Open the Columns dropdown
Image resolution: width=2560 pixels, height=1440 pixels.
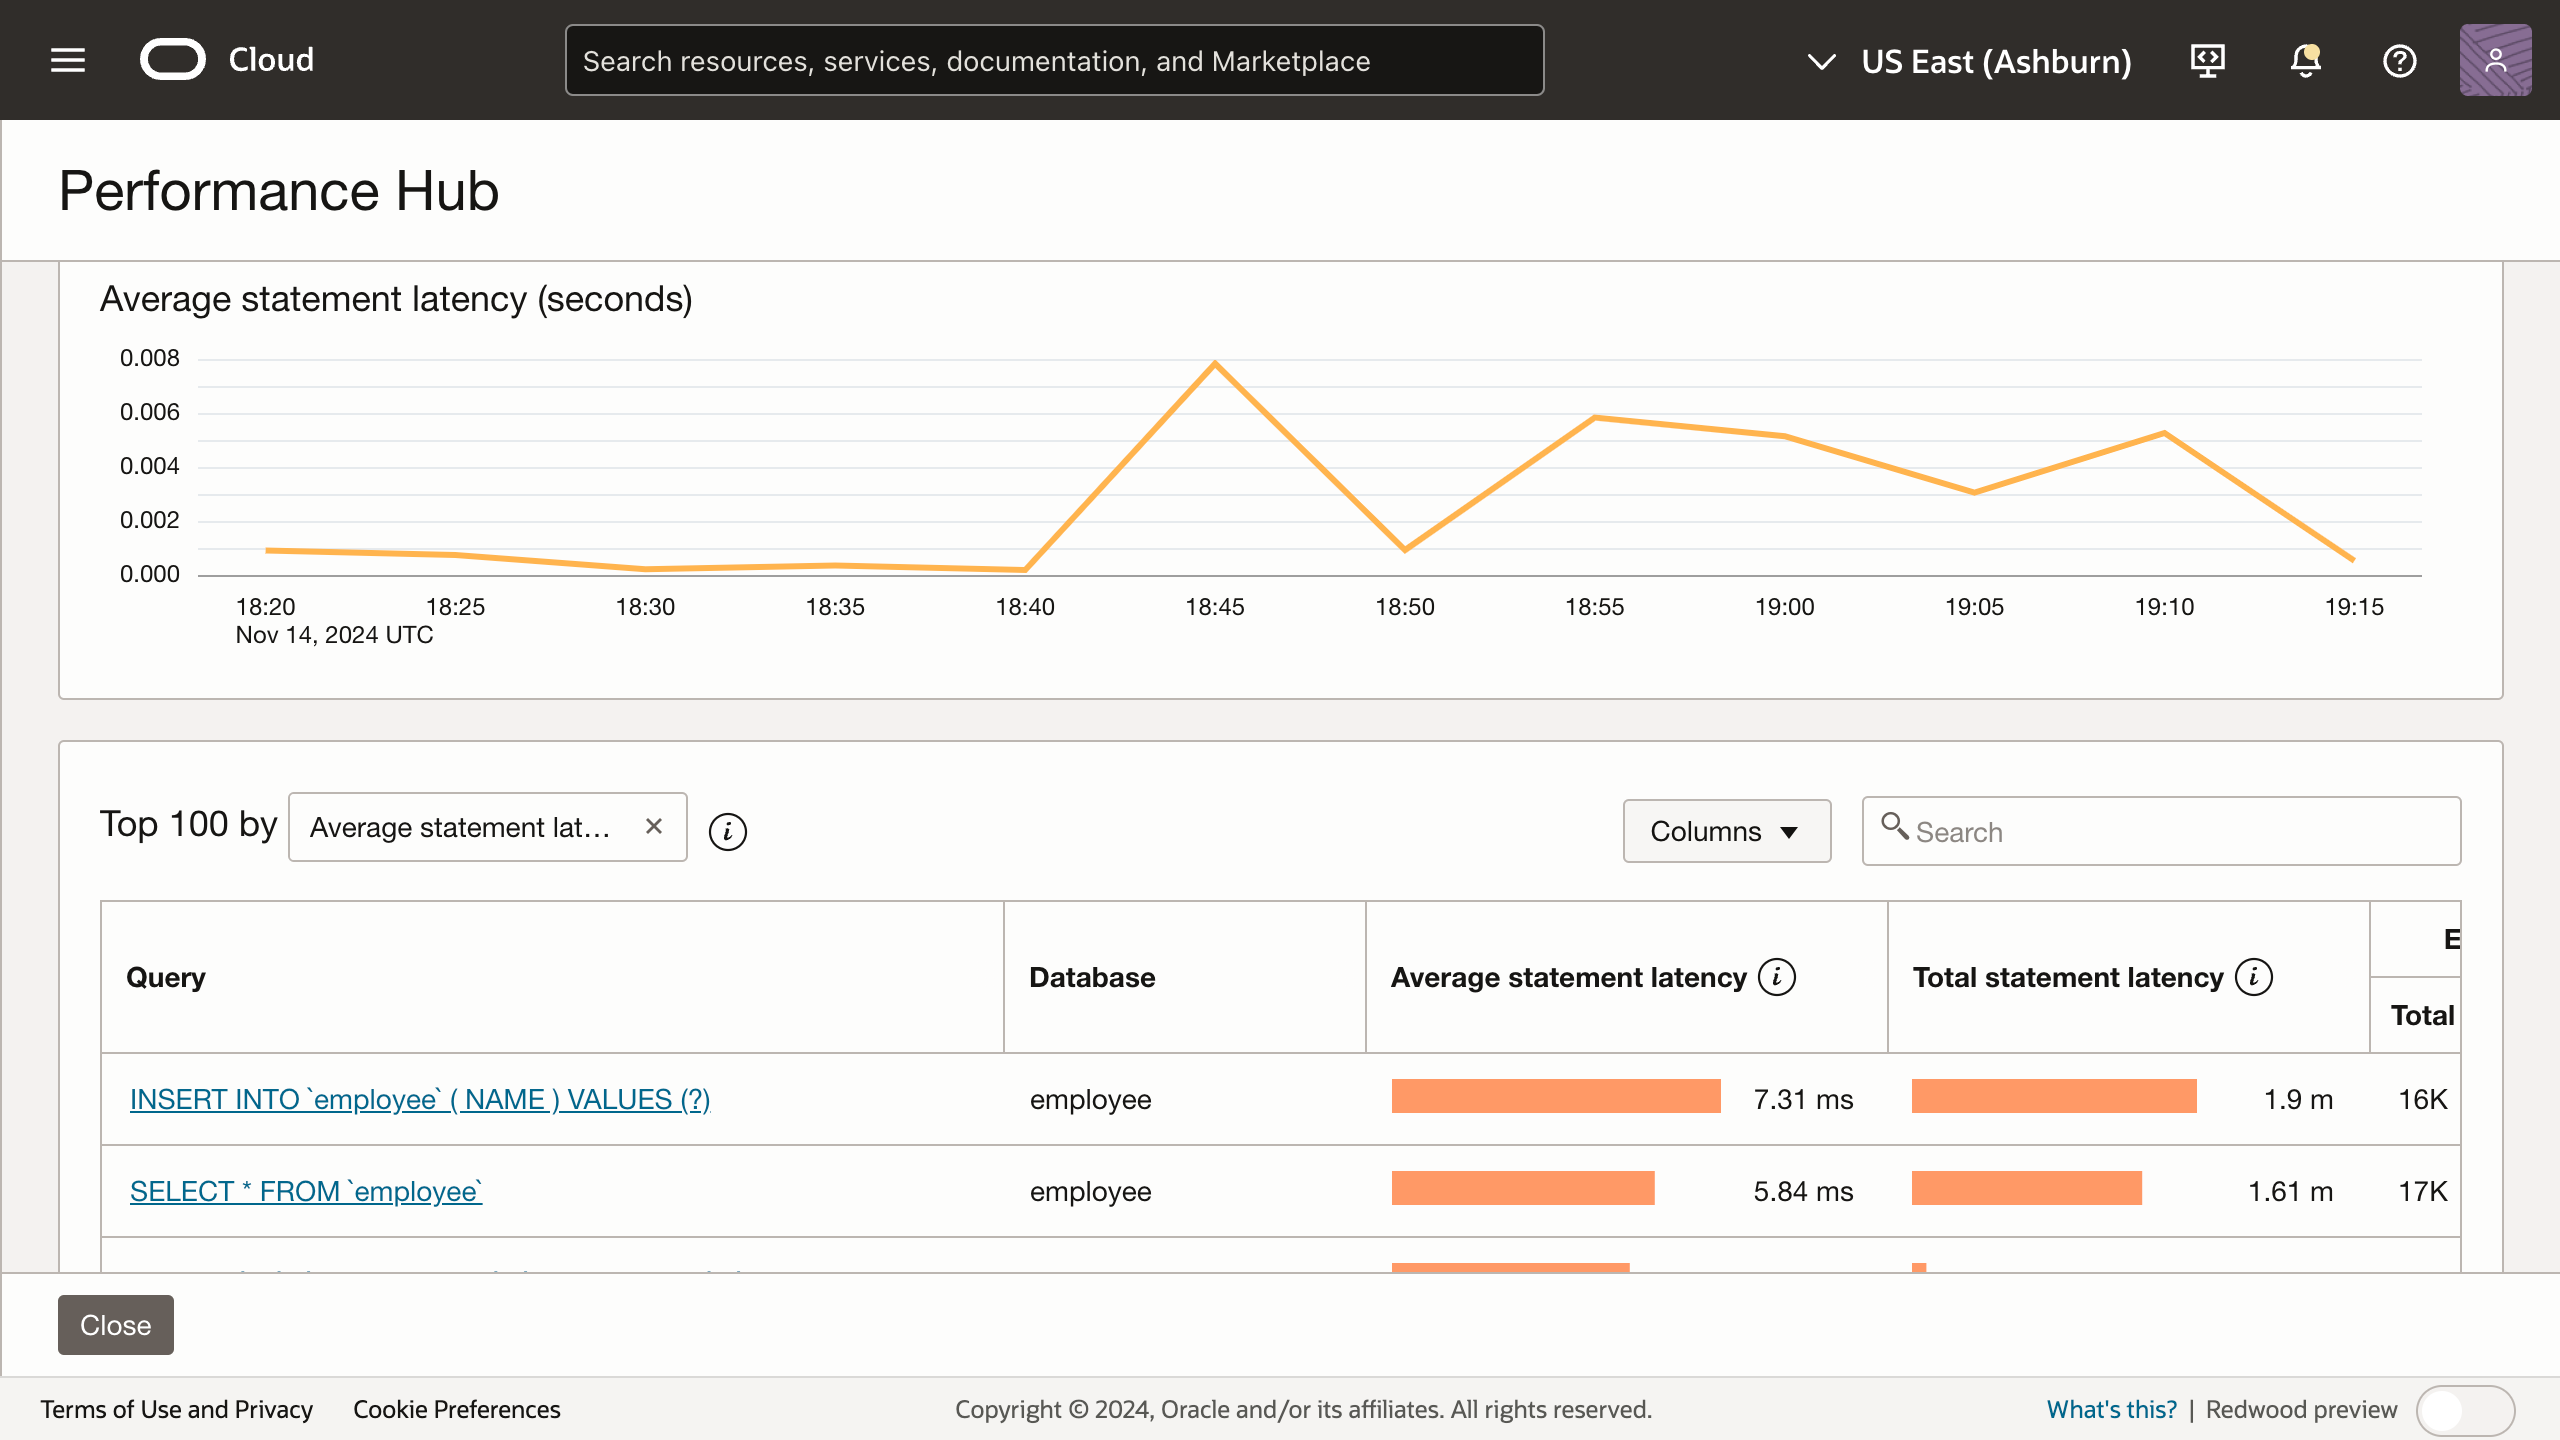coord(1726,830)
